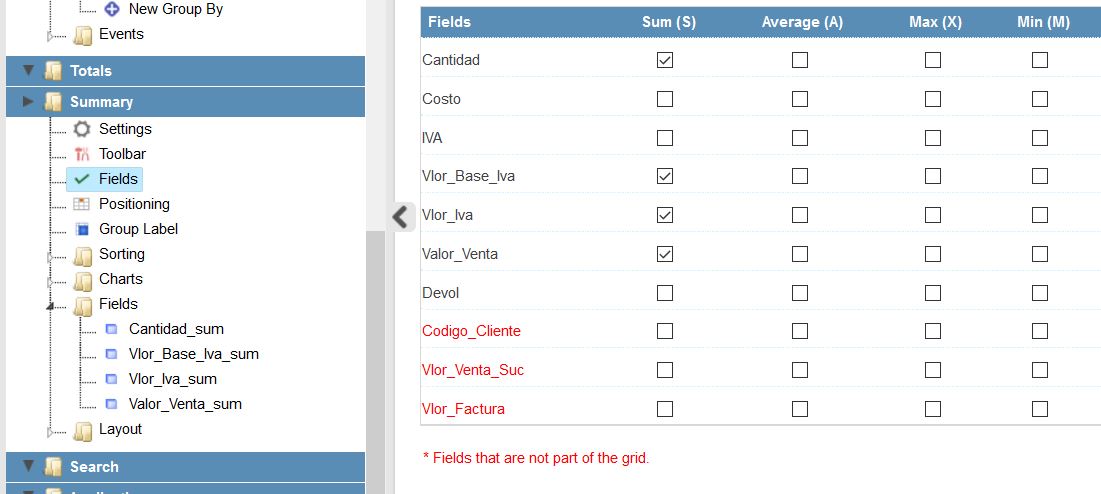1101x494 pixels.
Task: Open the Valor_Venta_sum field icon
Action: click(111, 404)
